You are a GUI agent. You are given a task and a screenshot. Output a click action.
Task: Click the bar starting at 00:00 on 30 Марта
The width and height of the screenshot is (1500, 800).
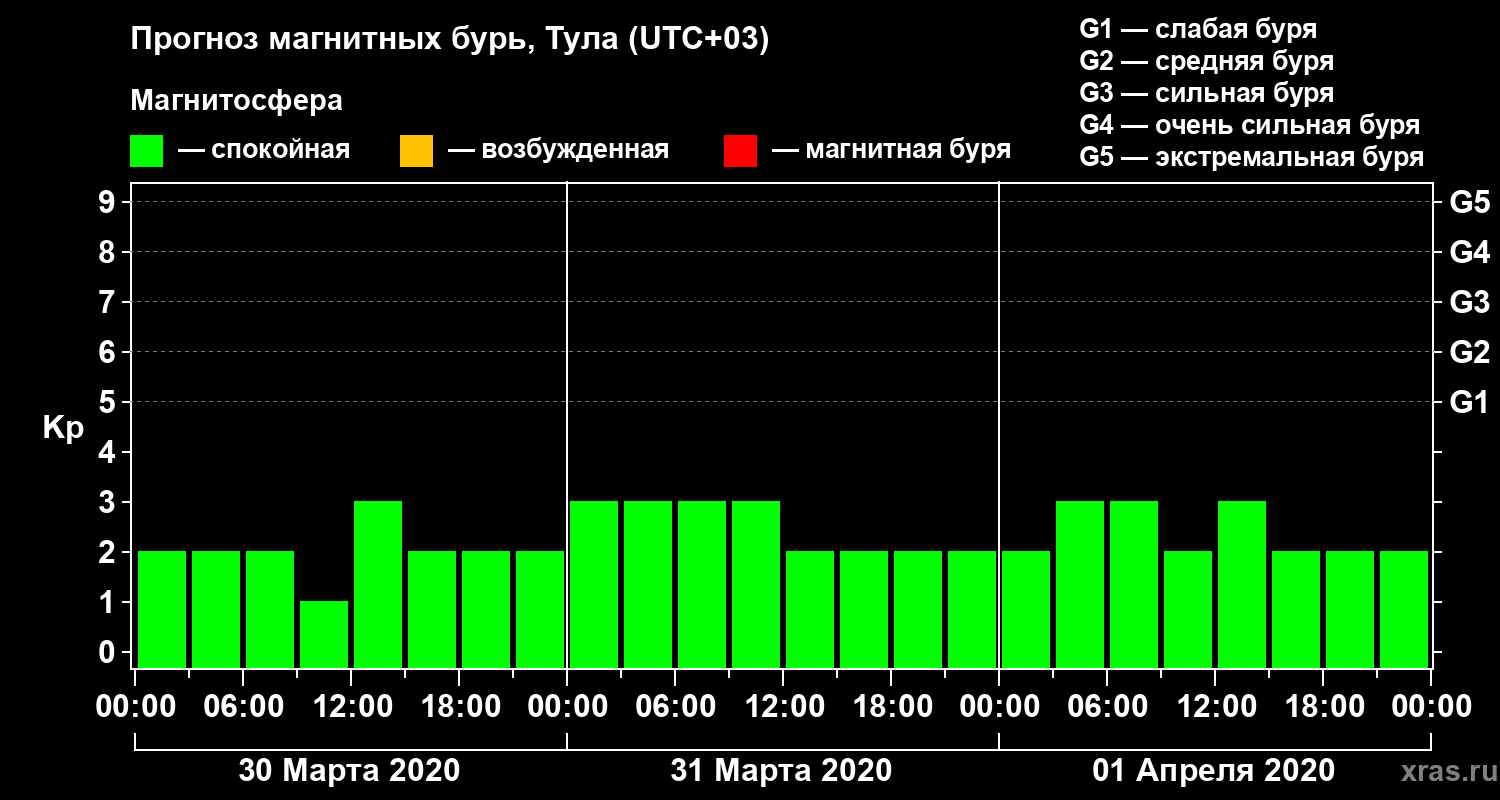coord(162,609)
